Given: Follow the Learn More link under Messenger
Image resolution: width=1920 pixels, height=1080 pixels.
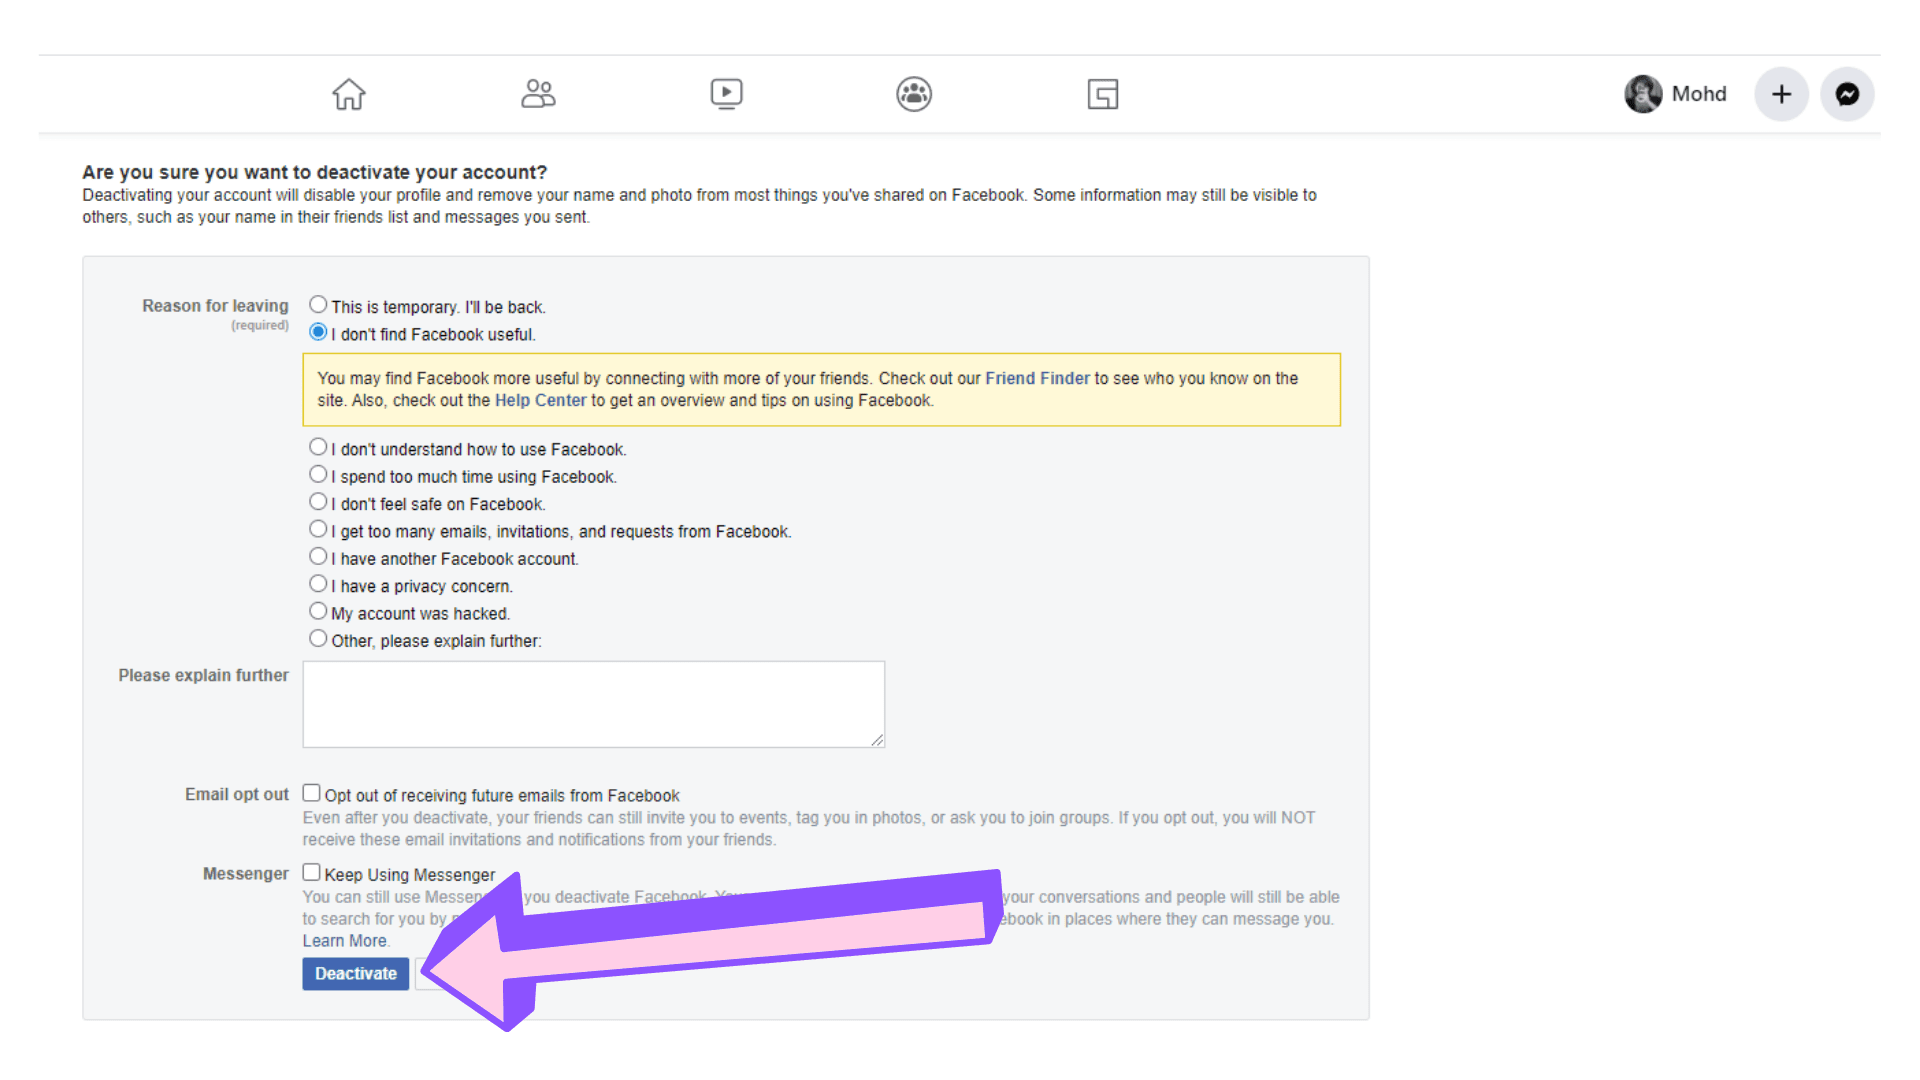Looking at the screenshot, I should tap(345, 941).
